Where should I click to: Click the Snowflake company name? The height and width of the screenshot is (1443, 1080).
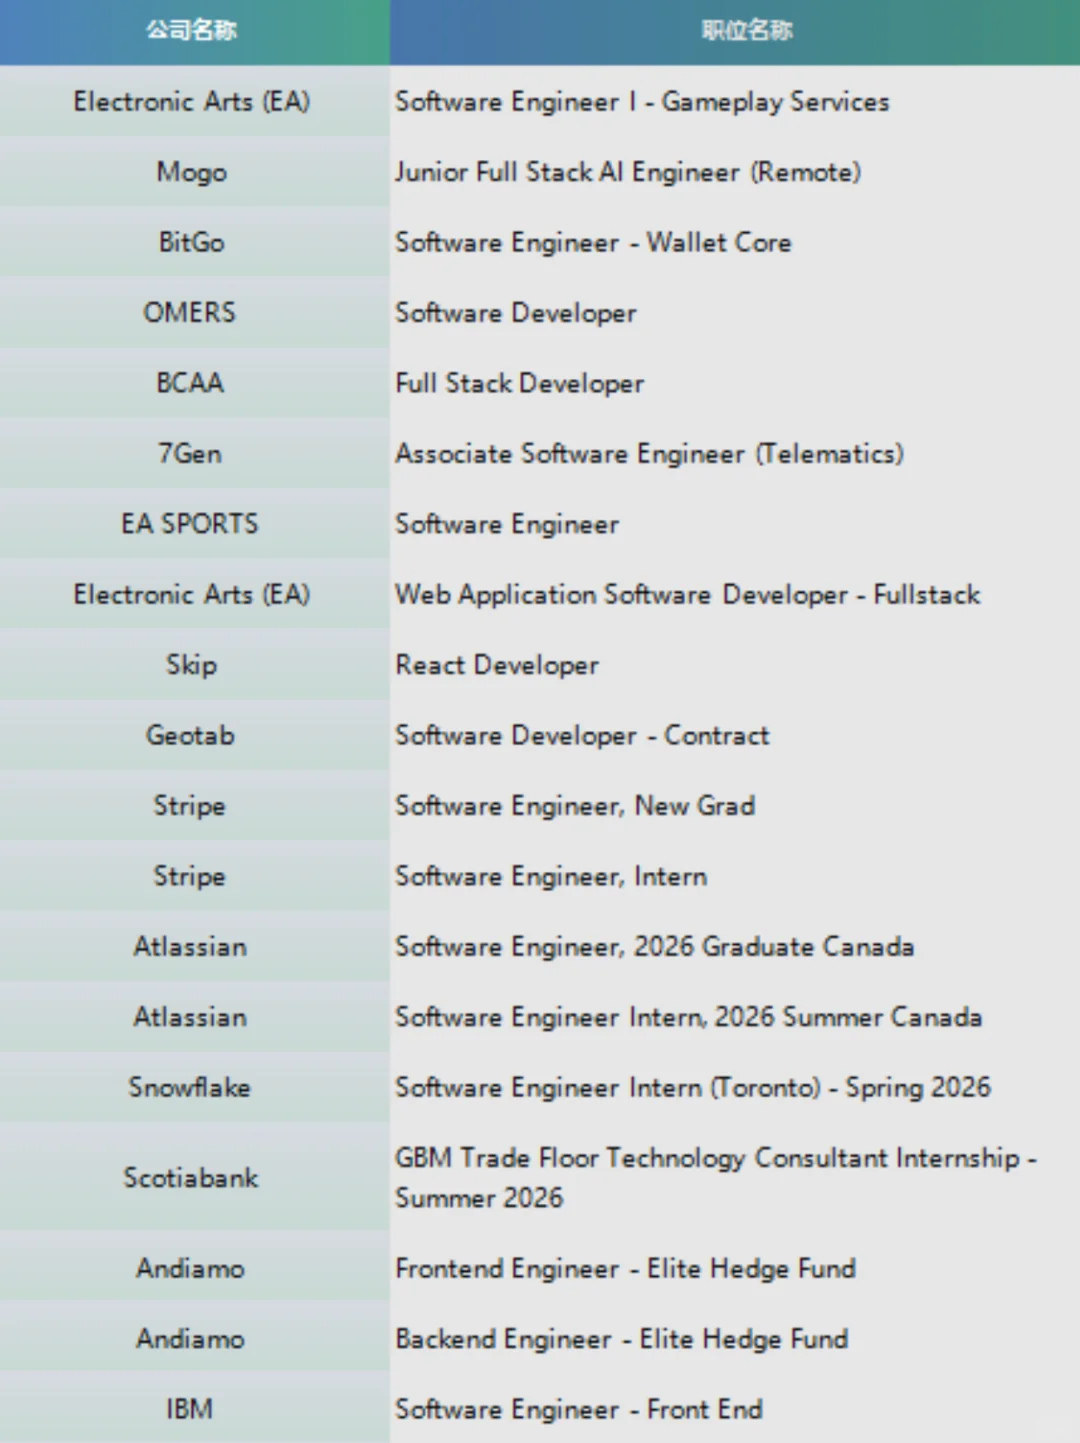190,1087
